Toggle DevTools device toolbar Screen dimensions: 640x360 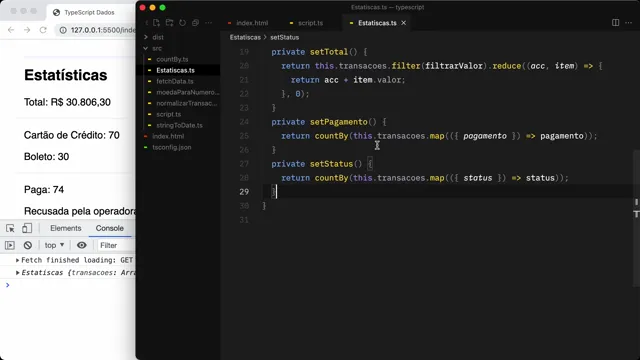click(x=27, y=228)
